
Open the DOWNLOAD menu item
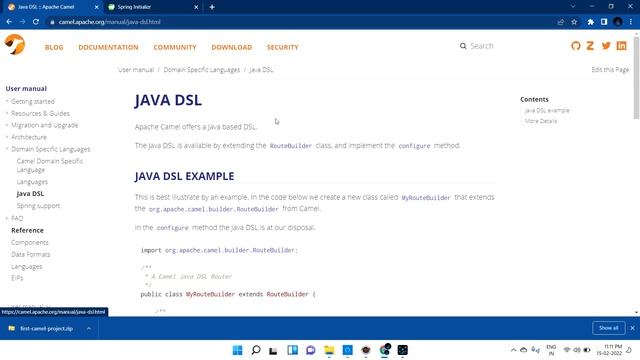231,47
